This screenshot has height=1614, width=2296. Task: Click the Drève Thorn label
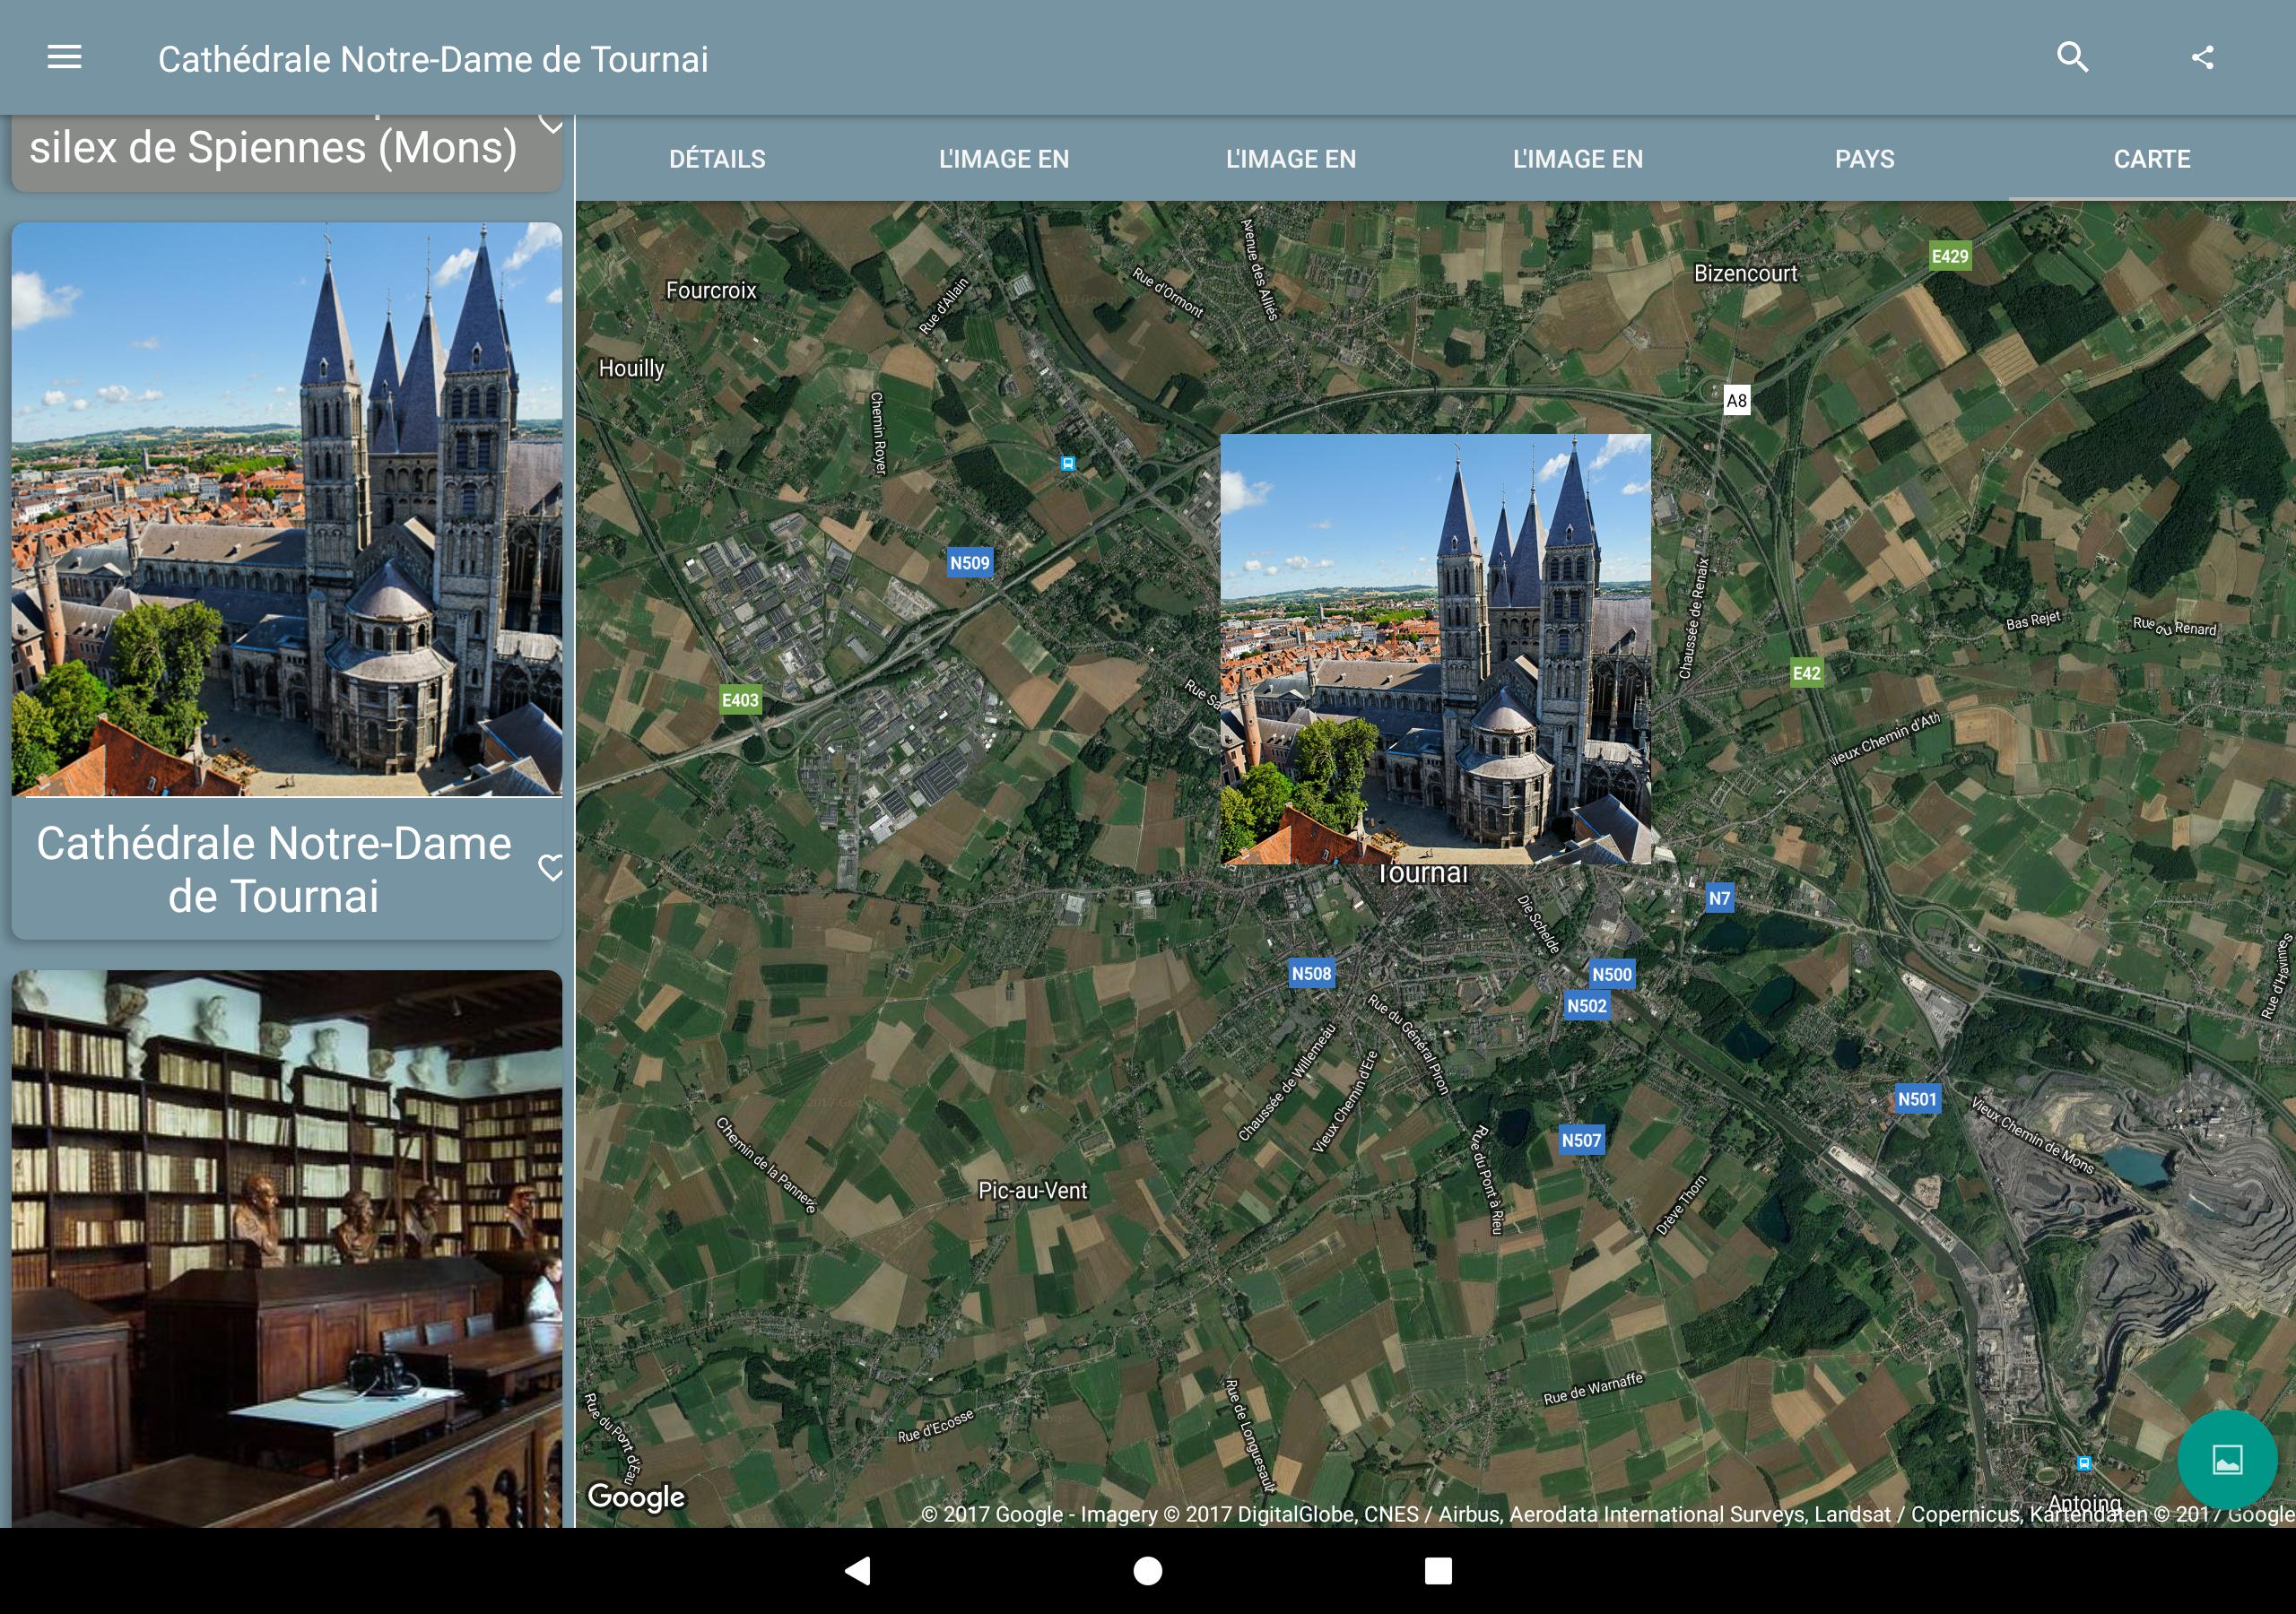click(x=1681, y=1205)
